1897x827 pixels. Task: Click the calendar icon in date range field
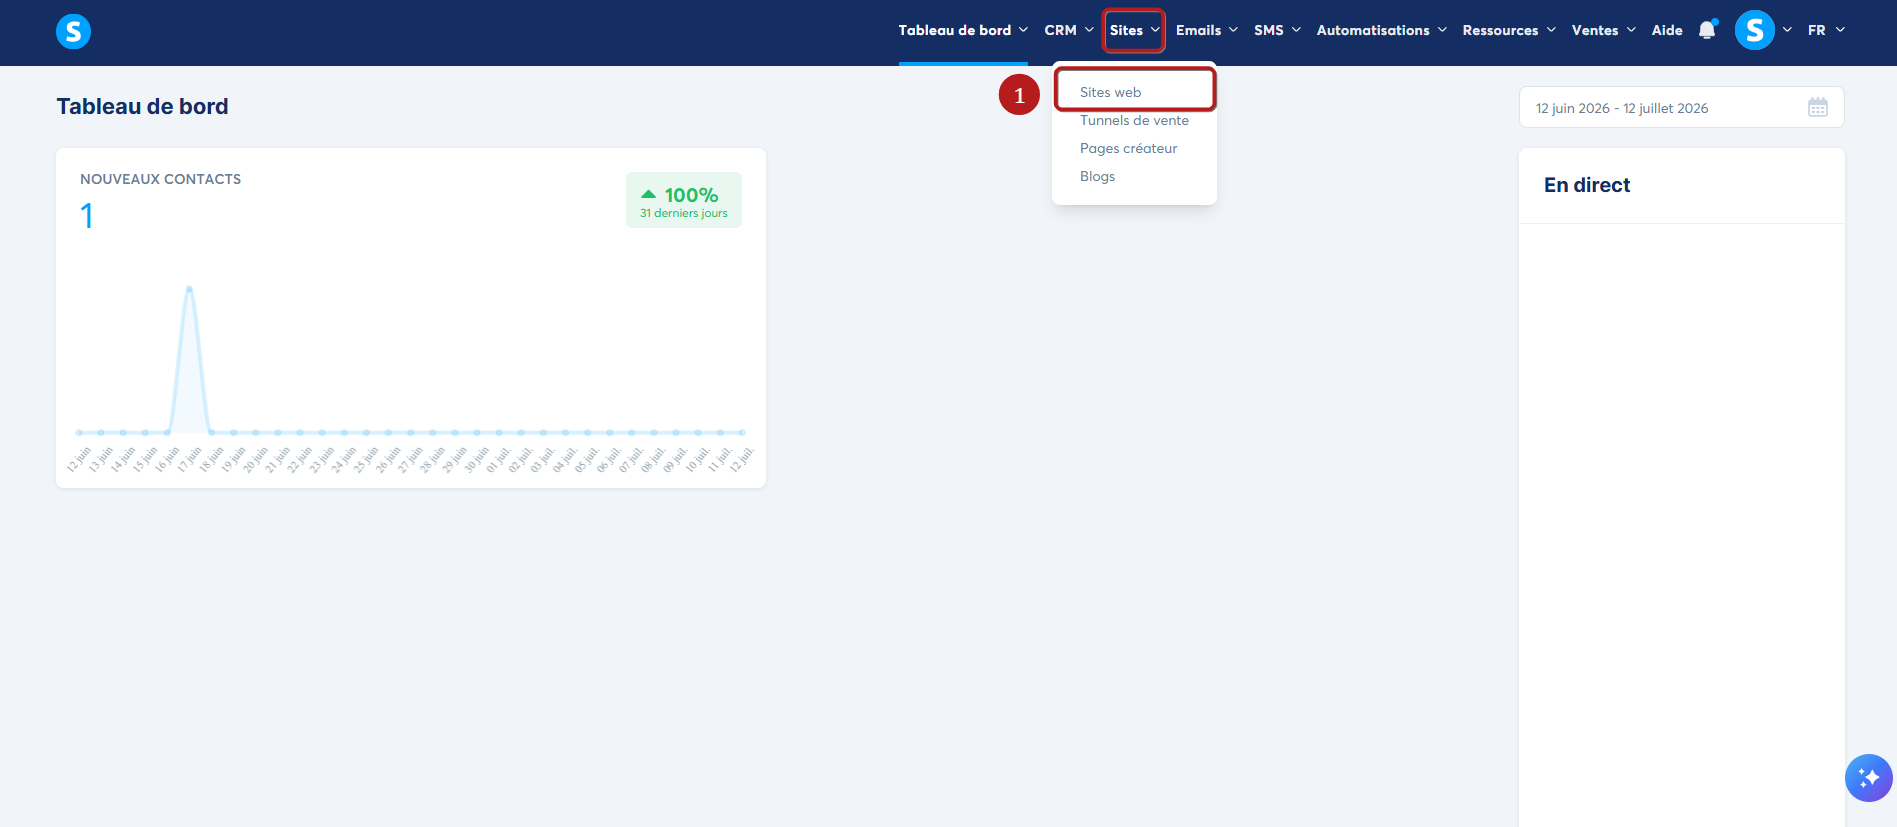(1818, 108)
